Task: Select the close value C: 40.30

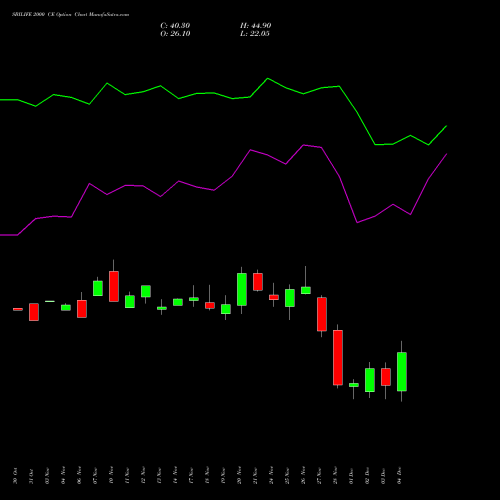Action: pyautogui.click(x=175, y=26)
